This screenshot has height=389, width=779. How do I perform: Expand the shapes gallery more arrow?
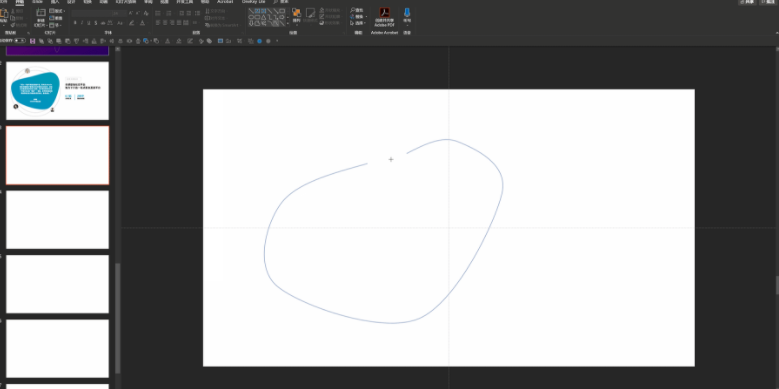[x=288, y=23]
